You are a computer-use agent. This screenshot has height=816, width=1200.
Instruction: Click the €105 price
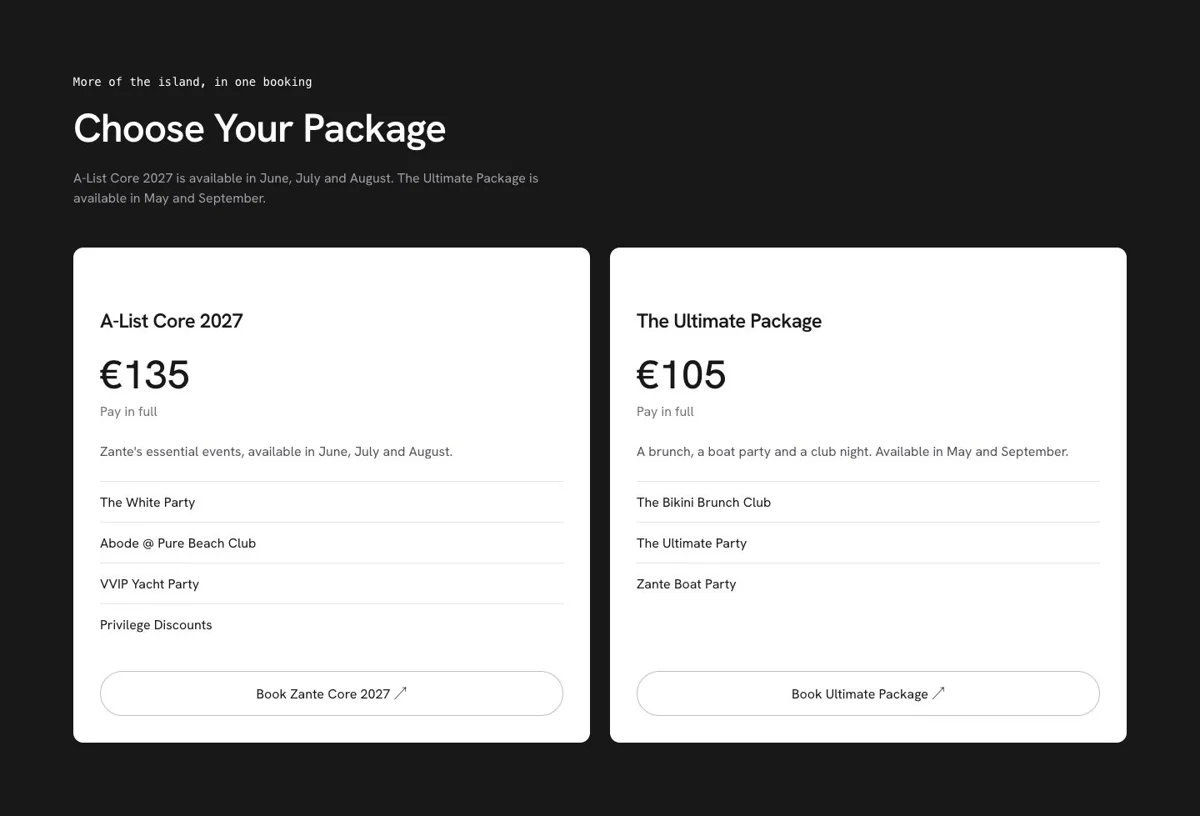pos(681,375)
